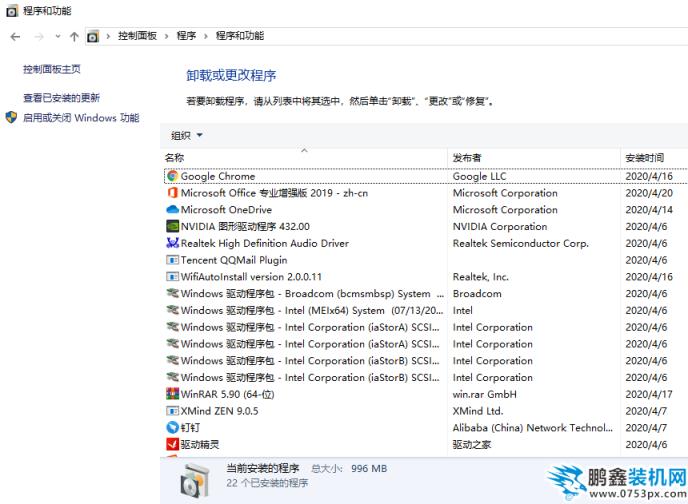The image size is (688, 504).
Task: Click the Microsoft Office 2019 icon
Action: 172,193
